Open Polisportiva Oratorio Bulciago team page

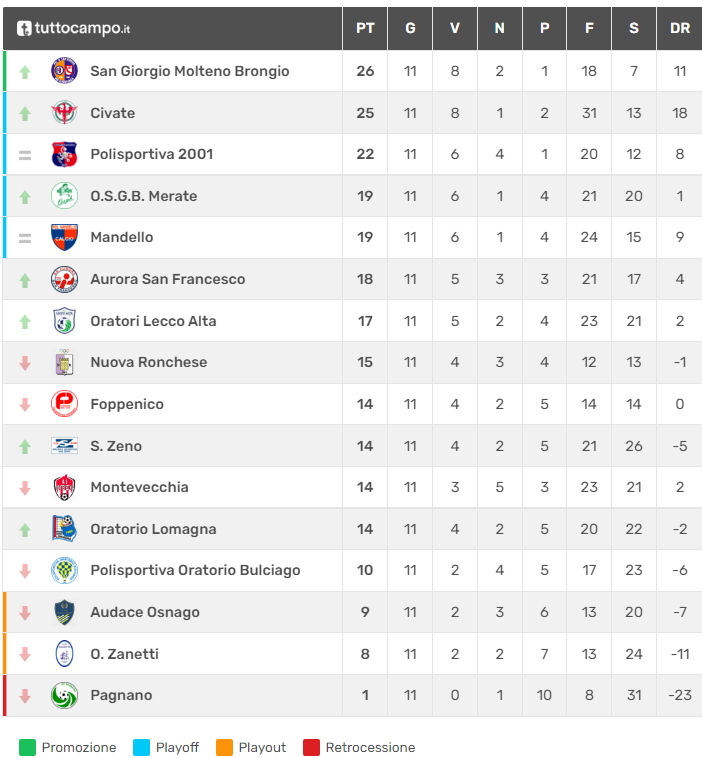pos(195,570)
